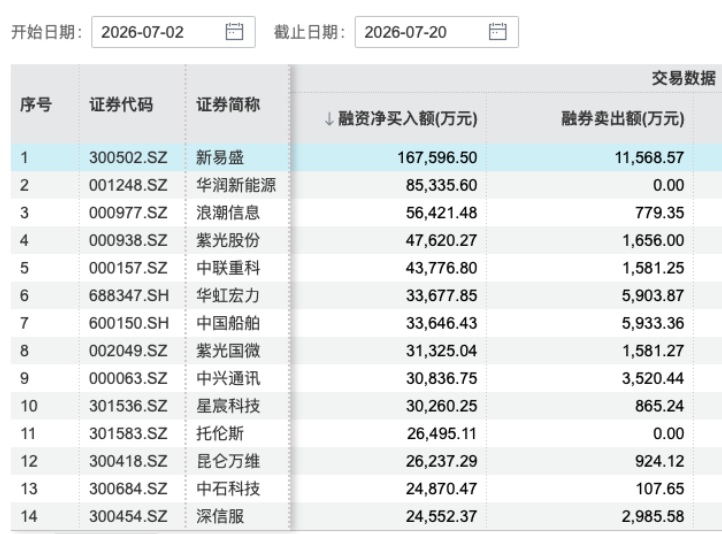
Task: Select stock code 001248.SZ
Action: (x=128, y=185)
